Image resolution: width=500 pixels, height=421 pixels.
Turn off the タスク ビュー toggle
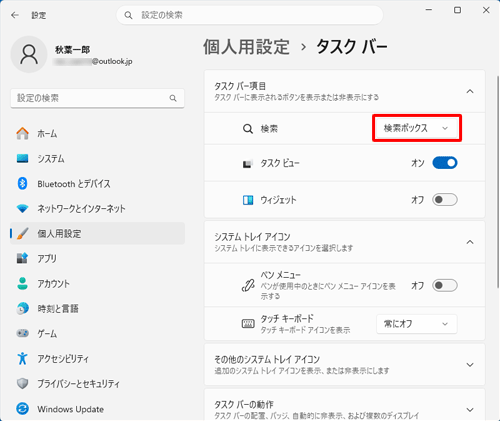coord(445,163)
